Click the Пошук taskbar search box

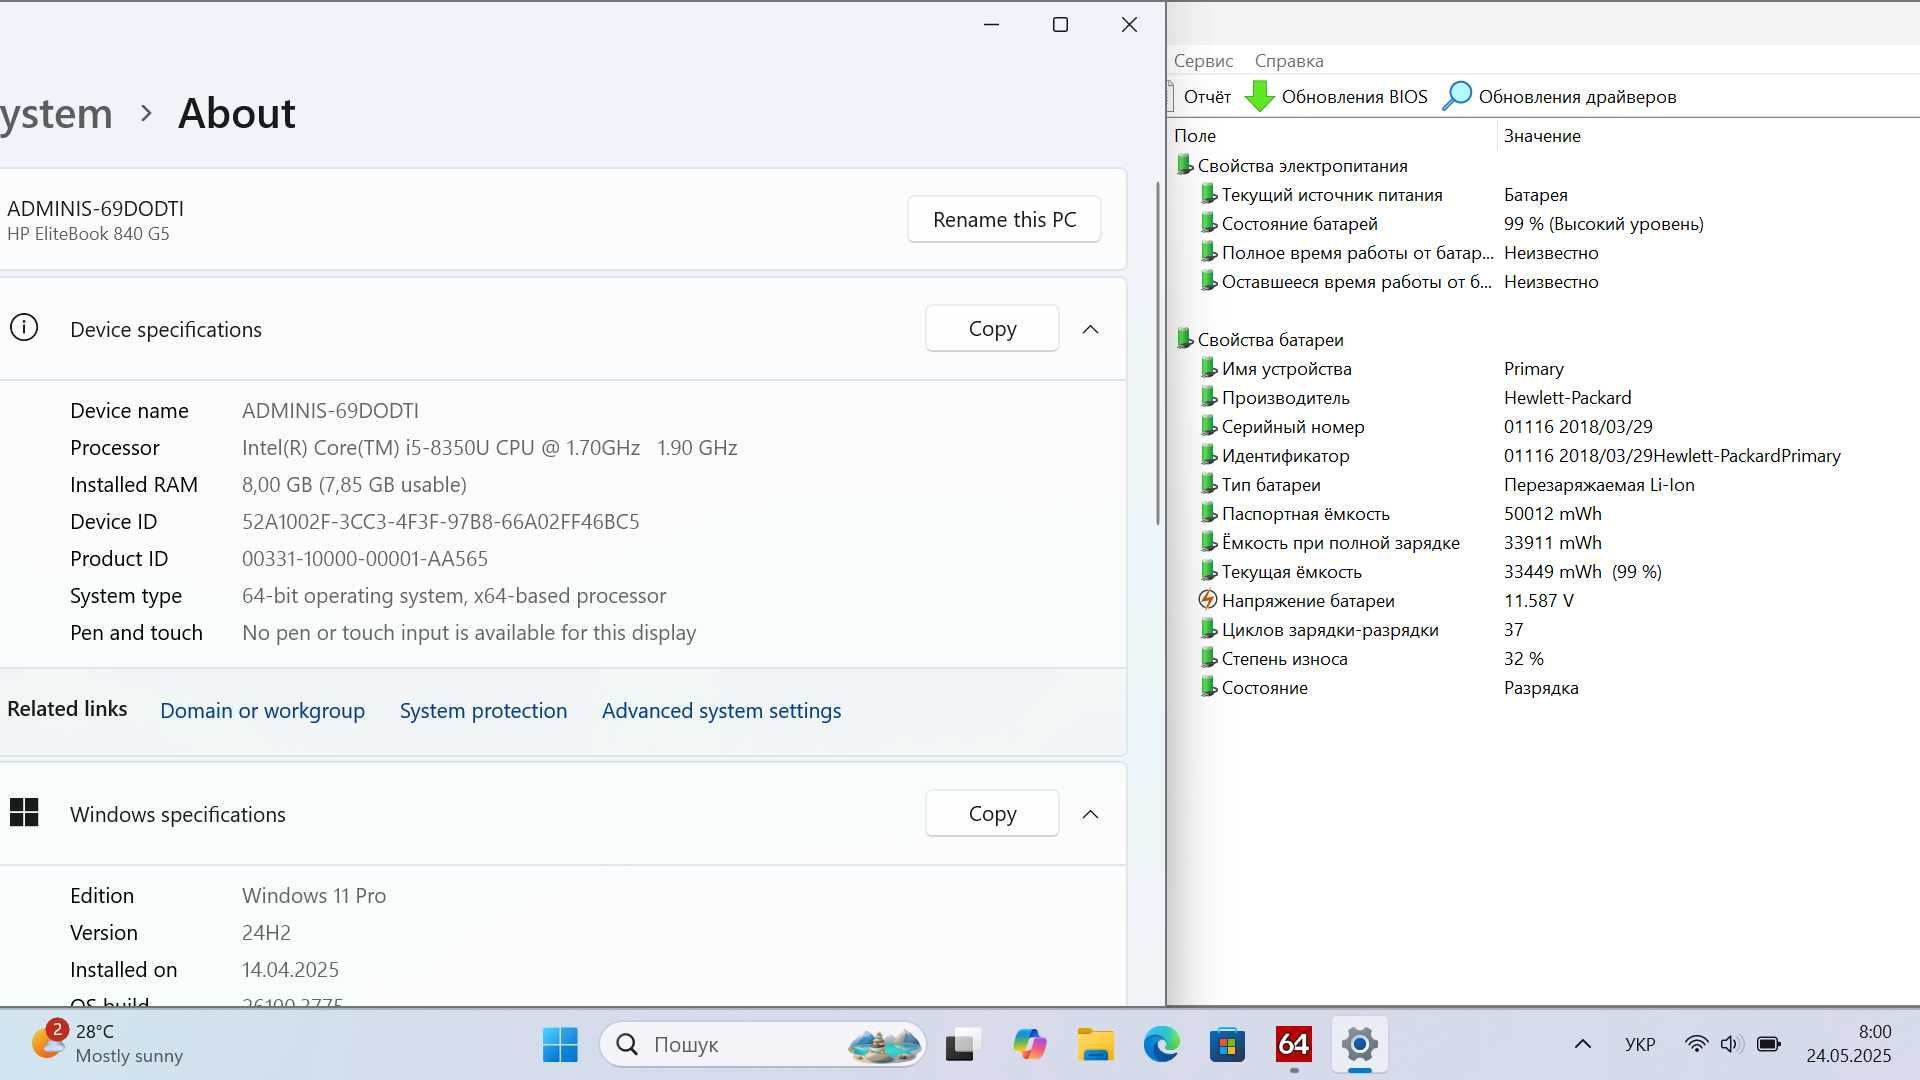763,1044
